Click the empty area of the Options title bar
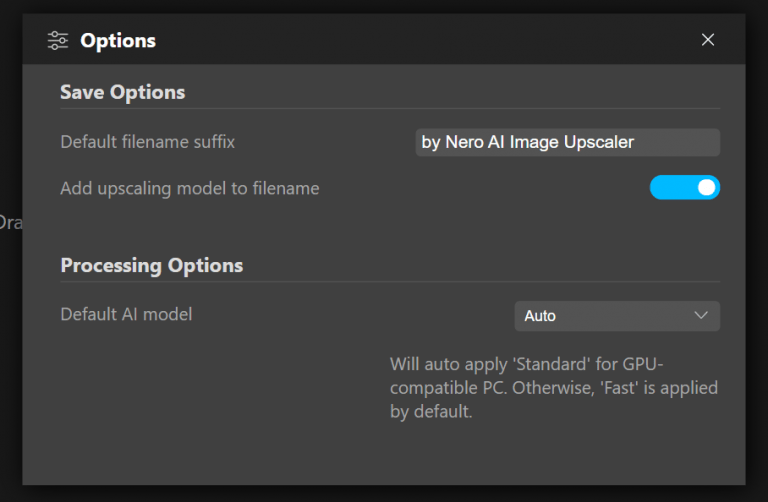The height and width of the screenshot is (502, 768). 420,40
